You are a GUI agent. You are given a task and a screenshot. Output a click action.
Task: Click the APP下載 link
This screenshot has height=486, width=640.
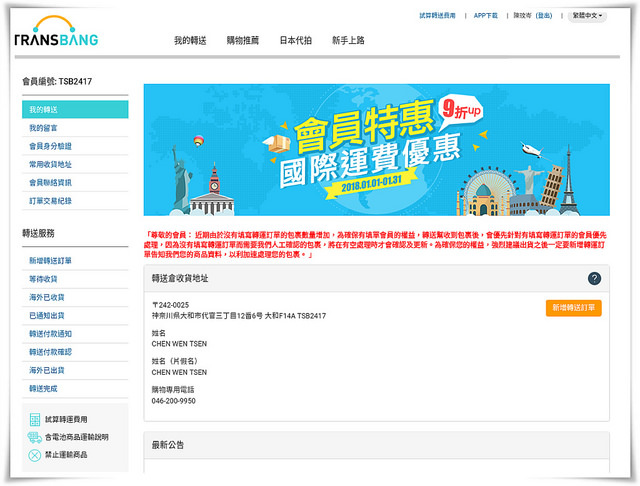point(485,16)
